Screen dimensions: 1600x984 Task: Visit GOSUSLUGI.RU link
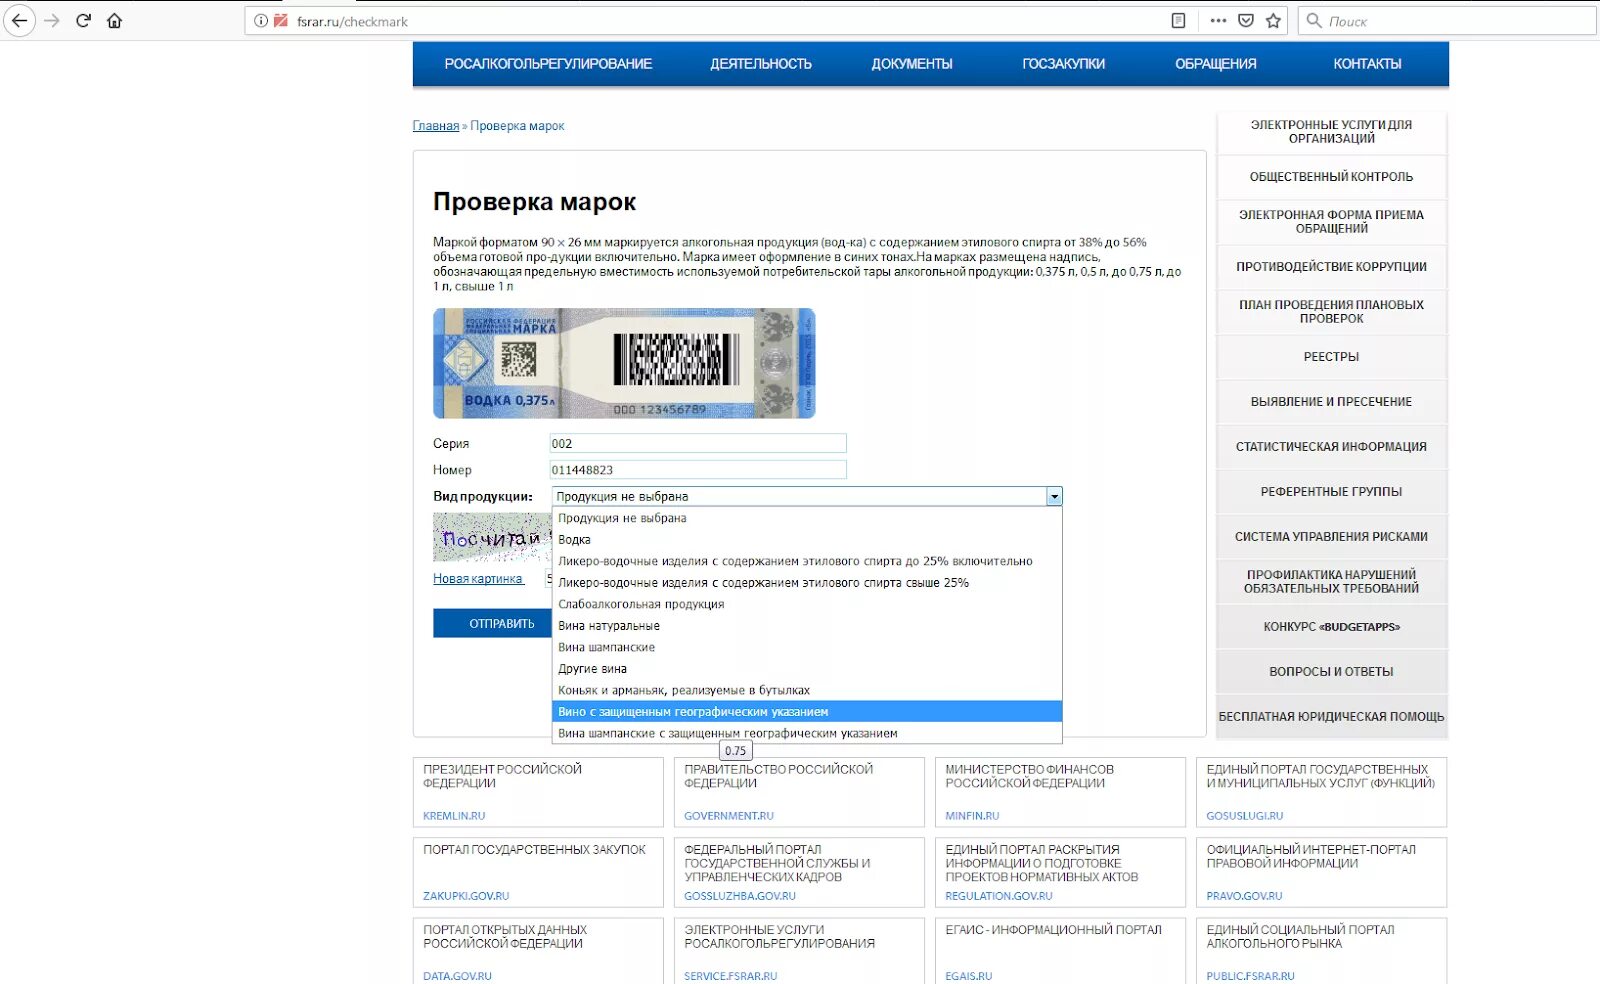tap(1244, 816)
